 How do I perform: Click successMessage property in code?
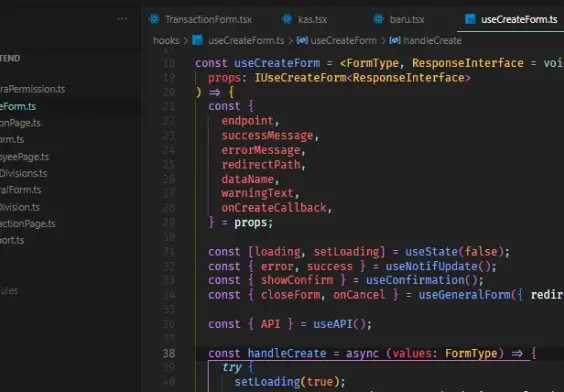267,135
